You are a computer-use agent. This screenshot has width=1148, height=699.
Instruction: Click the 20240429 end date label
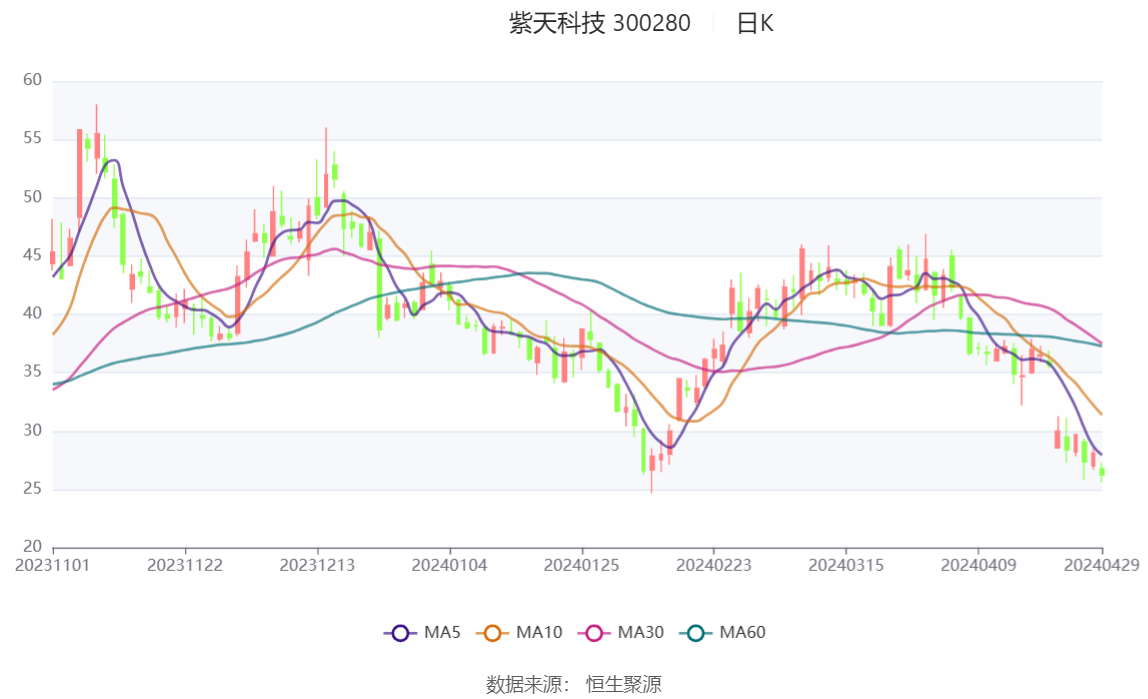click(x=1102, y=566)
